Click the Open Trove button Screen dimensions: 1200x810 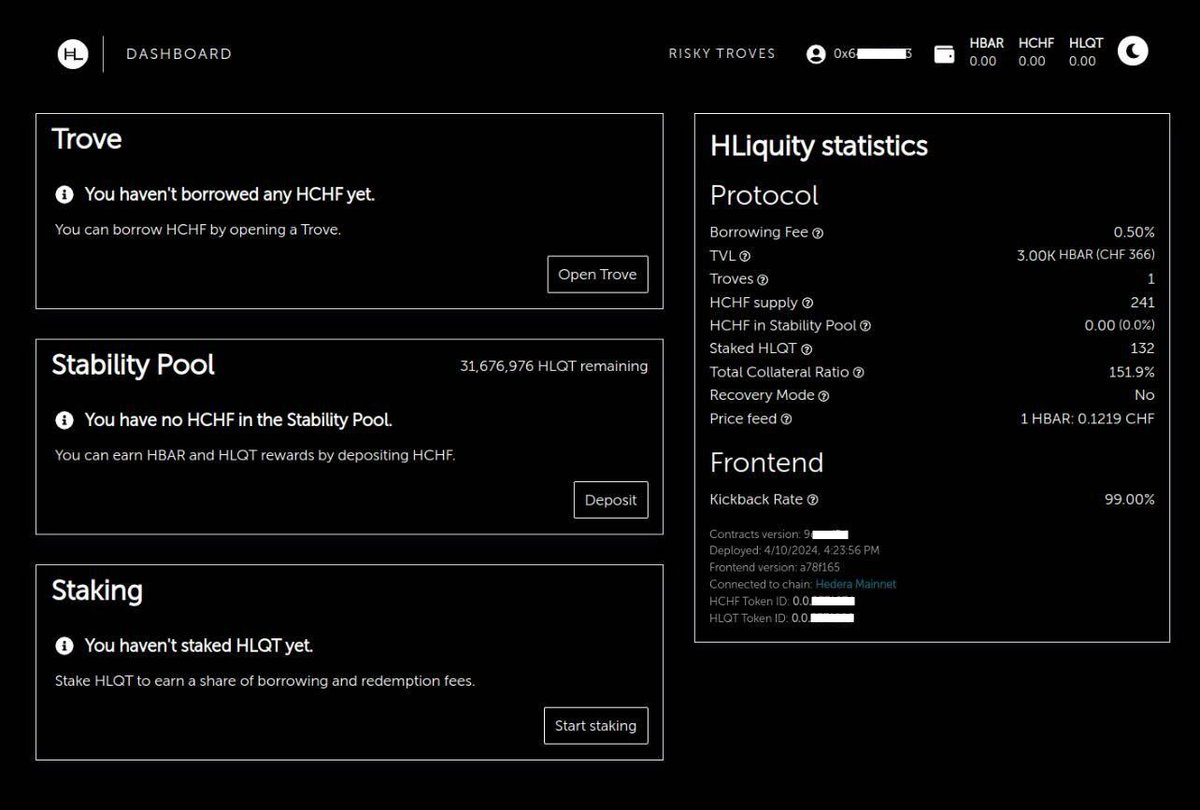click(x=598, y=275)
